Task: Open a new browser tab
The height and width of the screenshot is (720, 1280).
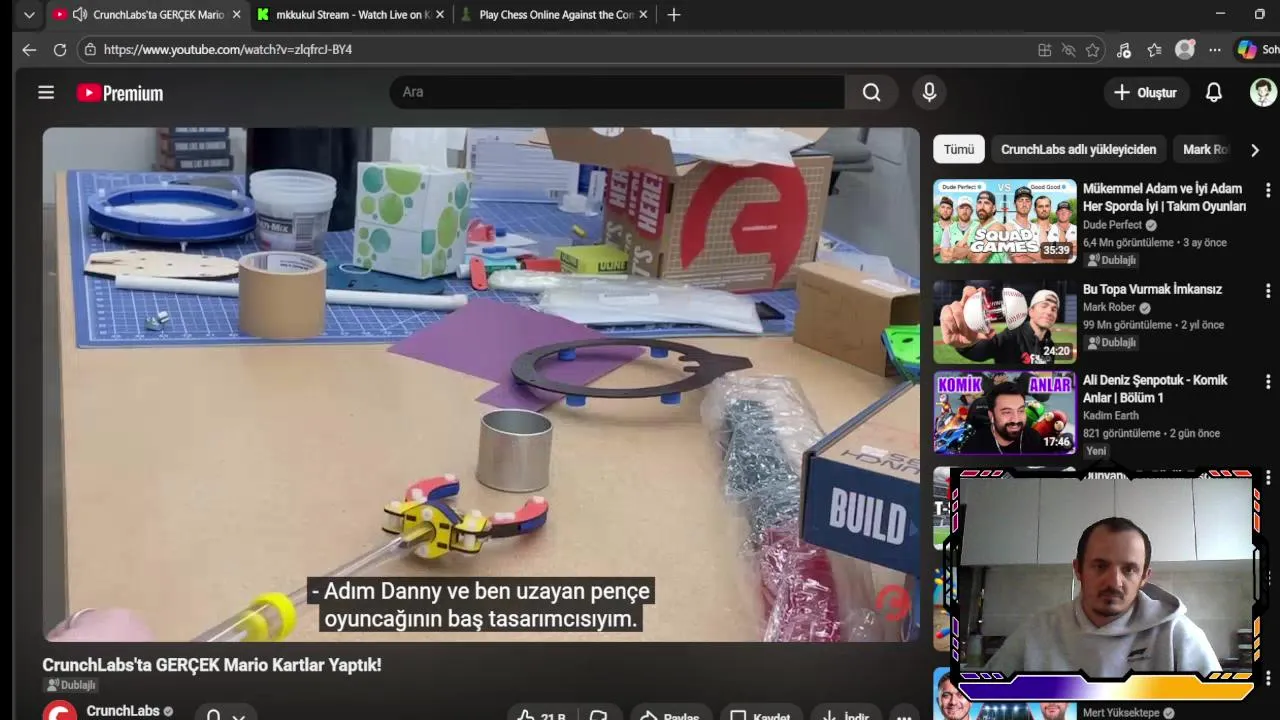Action: click(674, 15)
